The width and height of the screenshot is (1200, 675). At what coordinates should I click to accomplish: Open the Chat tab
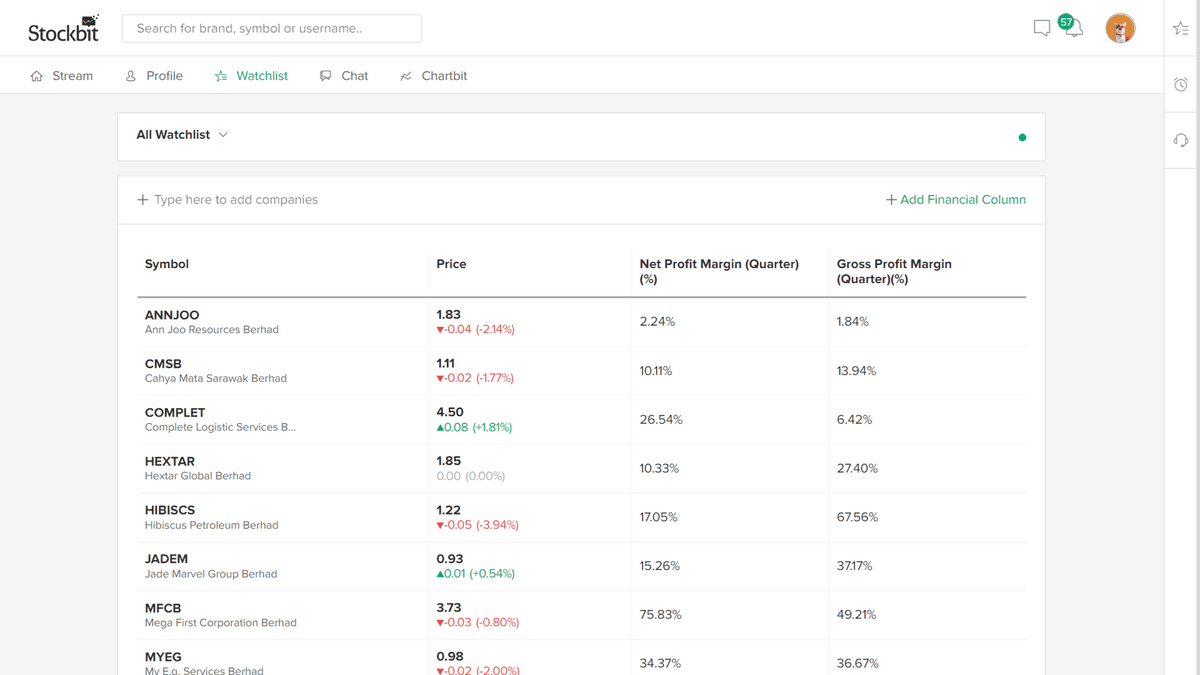coord(344,76)
